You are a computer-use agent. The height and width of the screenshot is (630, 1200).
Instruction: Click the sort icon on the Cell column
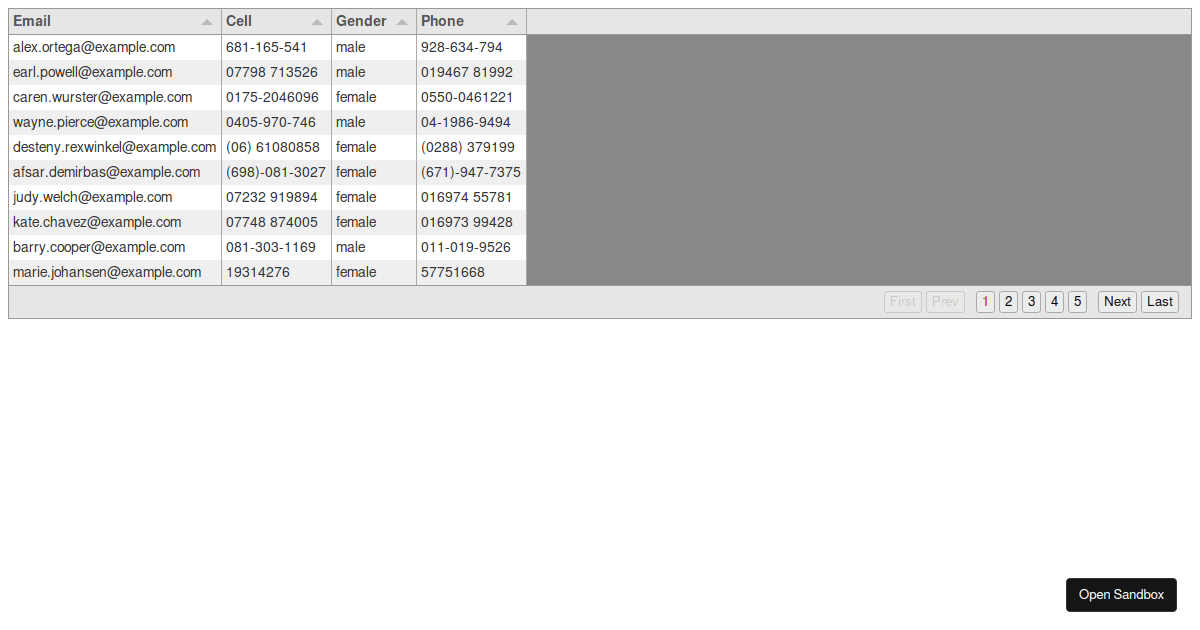click(x=317, y=21)
